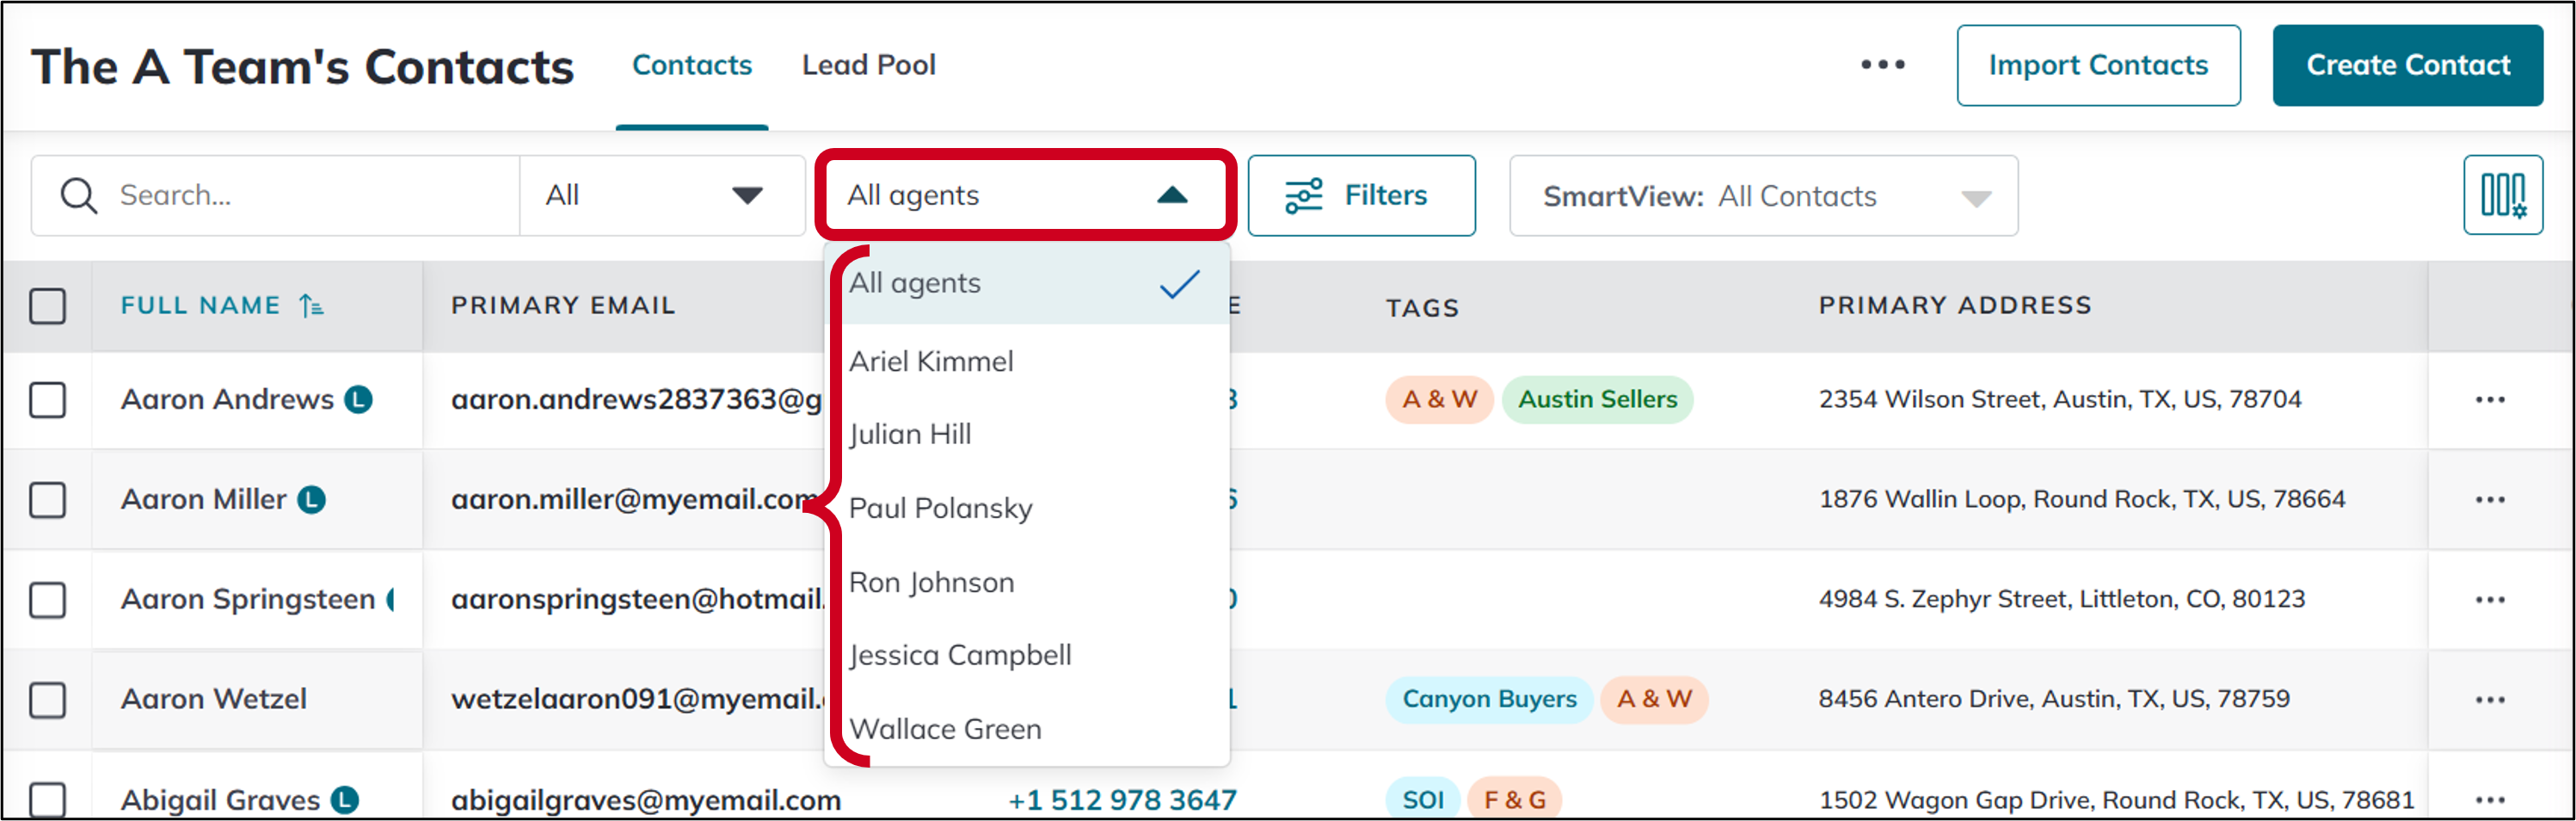Click email abigailgraves@myemail.com
This screenshot has height=821, width=2576.
pyautogui.click(x=646, y=801)
